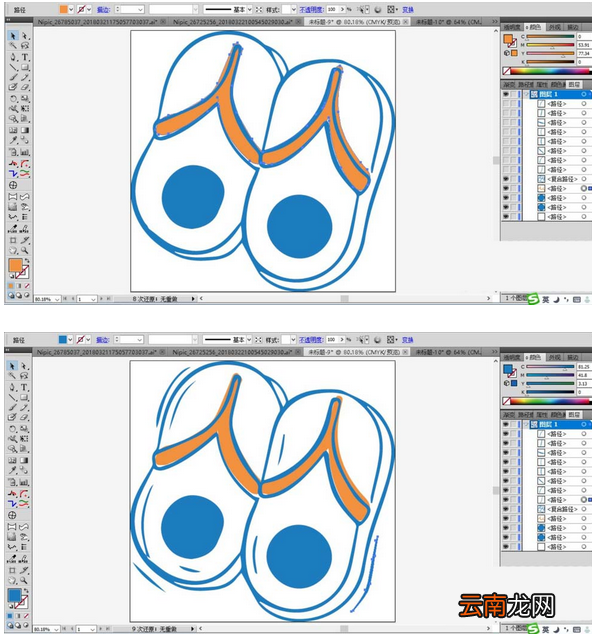The image size is (592, 634).
Task: Select the Pen tool in the upper screenshot
Action: [x=13, y=57]
